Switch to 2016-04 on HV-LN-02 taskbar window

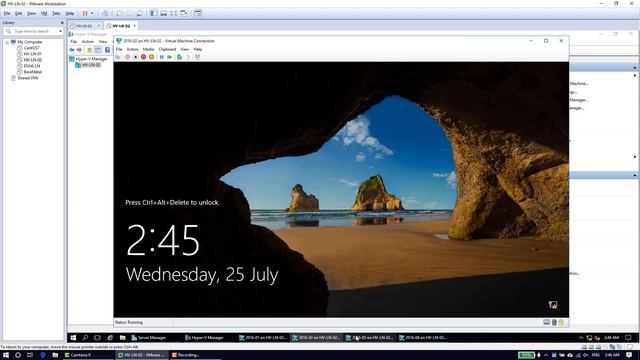coord(423,338)
